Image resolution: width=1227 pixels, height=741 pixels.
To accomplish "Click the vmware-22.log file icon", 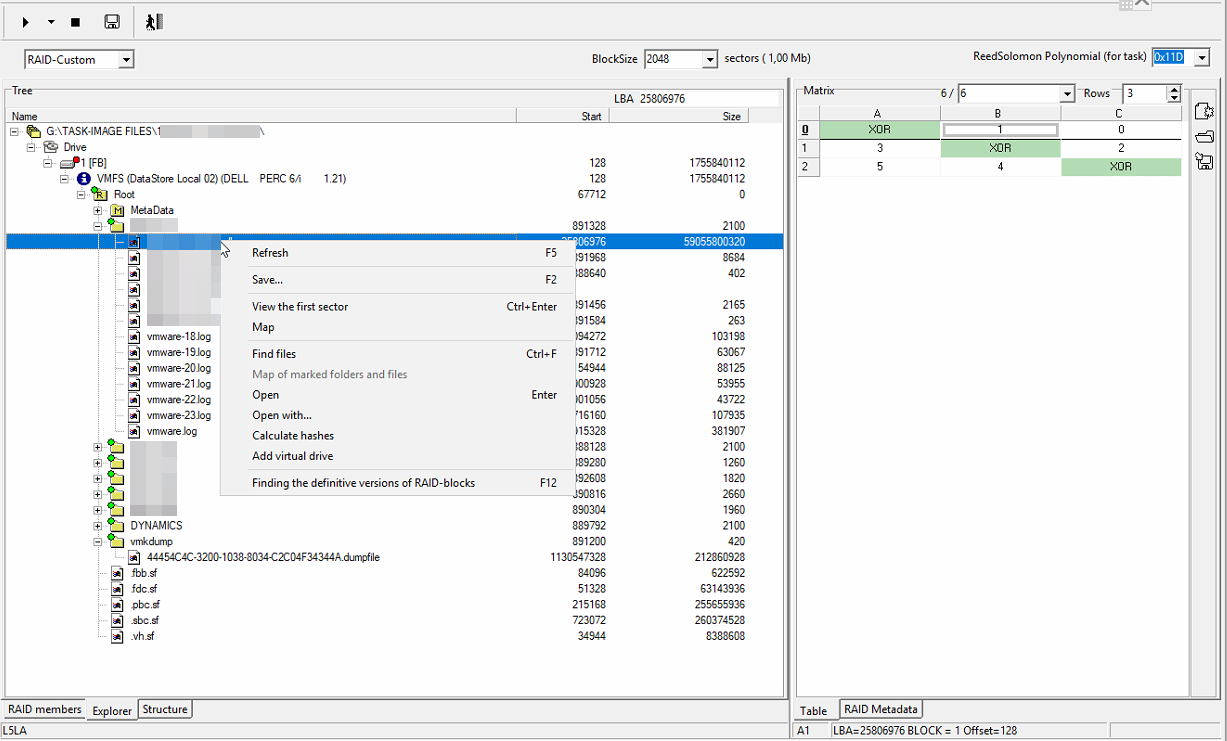I will [x=135, y=400].
